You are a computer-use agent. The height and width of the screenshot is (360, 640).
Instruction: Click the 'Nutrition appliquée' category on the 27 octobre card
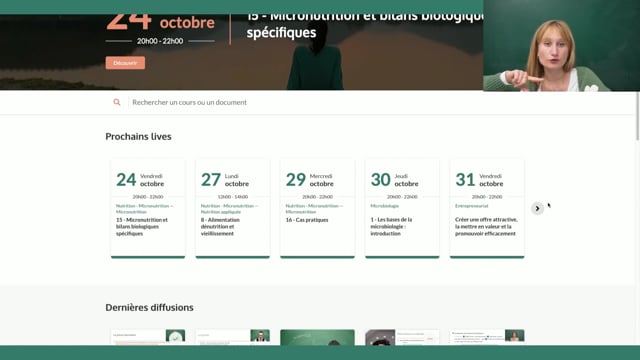[221, 212]
